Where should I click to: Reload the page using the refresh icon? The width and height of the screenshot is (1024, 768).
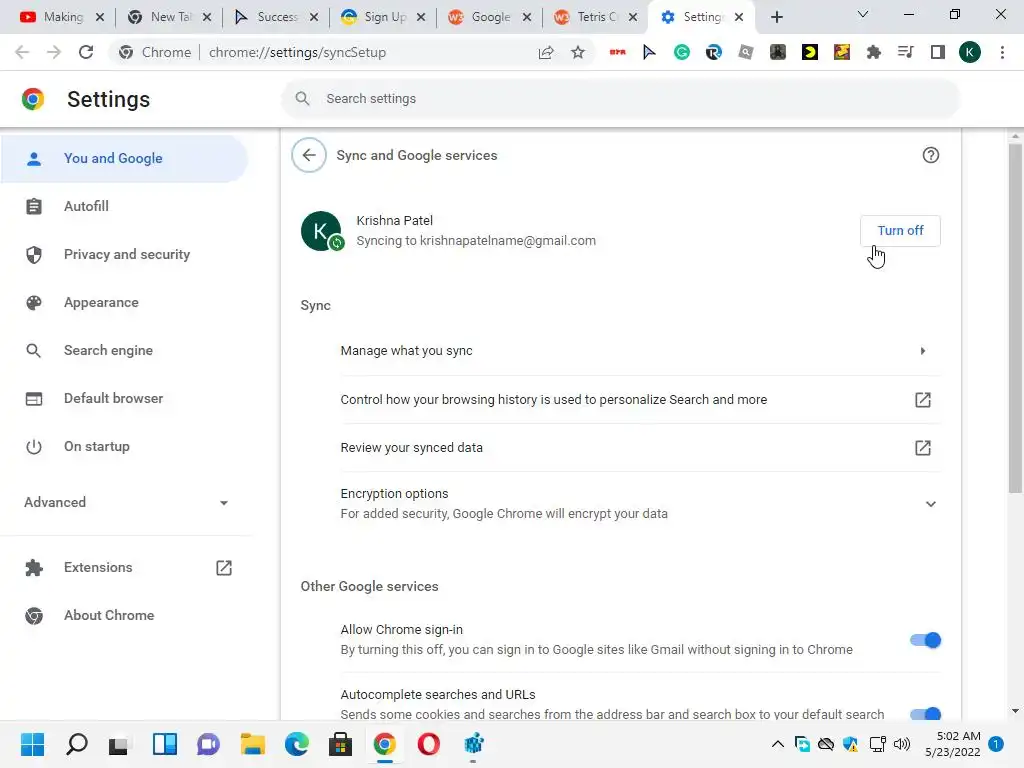click(86, 52)
